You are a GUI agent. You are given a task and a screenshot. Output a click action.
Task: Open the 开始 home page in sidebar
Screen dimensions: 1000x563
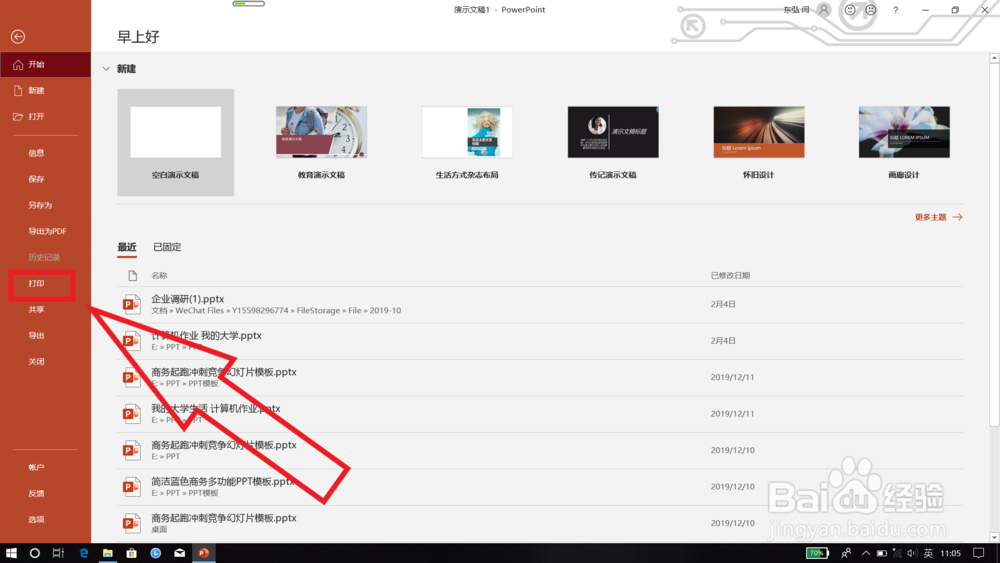point(45,64)
